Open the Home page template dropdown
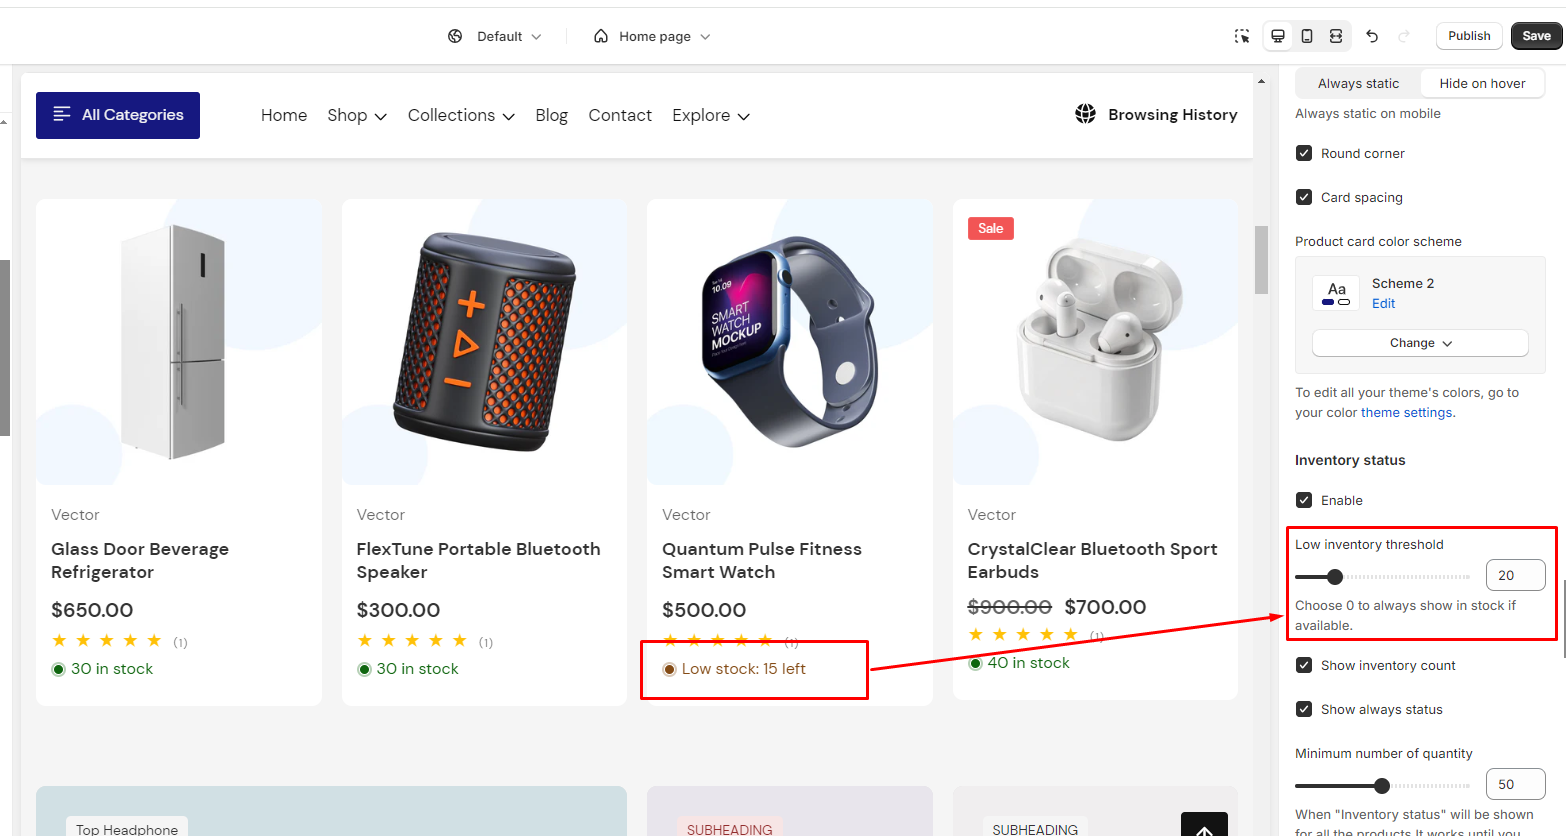 (652, 36)
